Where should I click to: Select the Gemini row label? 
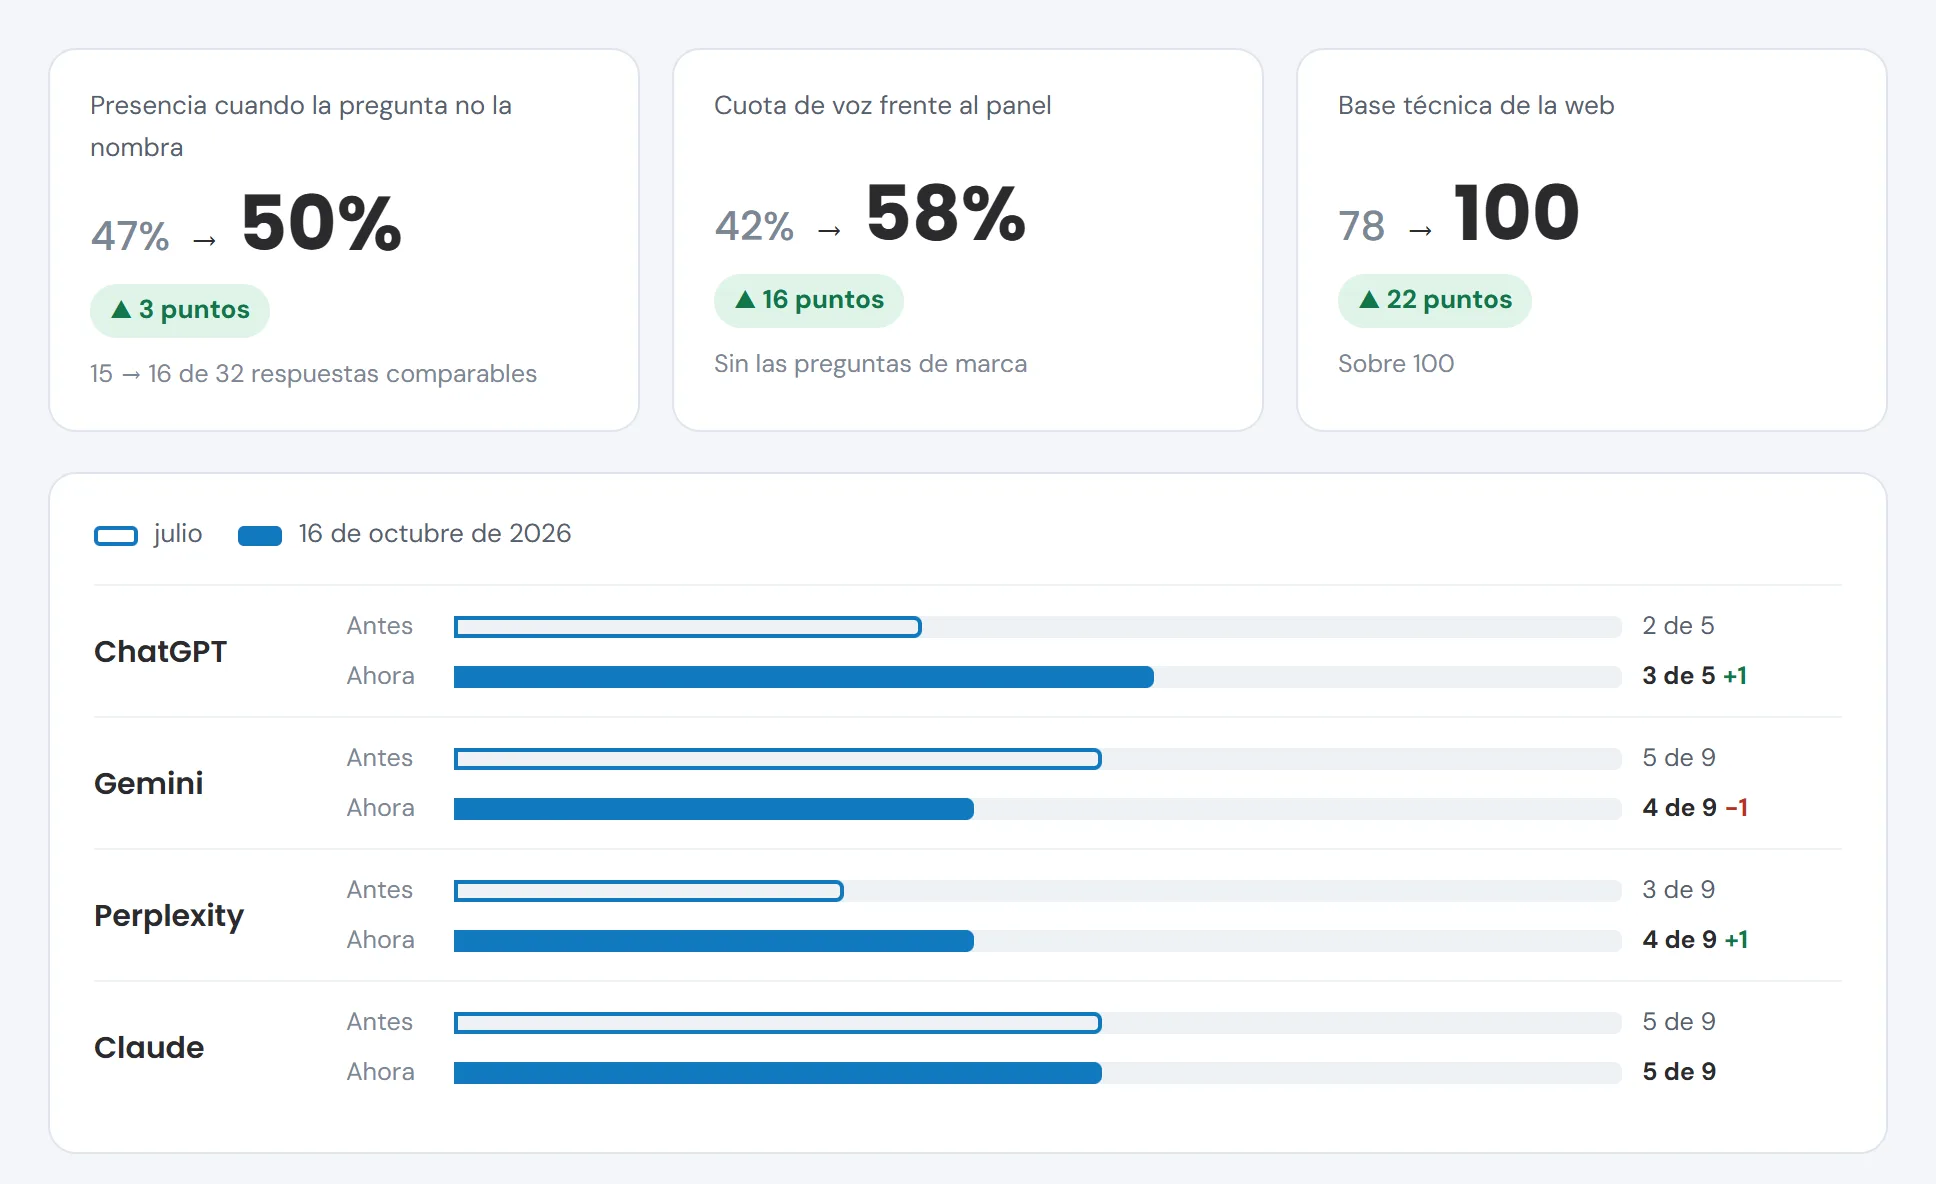click(x=149, y=783)
